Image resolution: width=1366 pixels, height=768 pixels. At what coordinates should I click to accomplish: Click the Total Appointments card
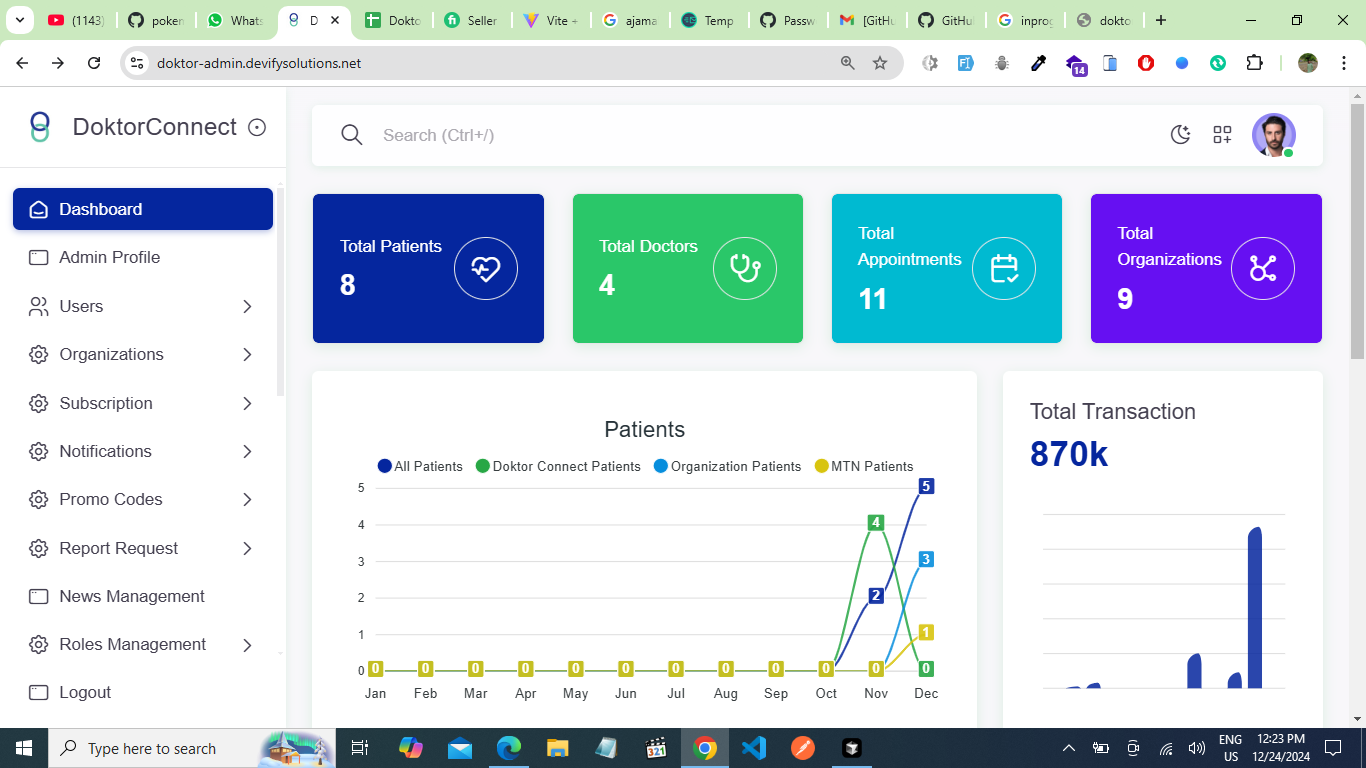point(947,268)
